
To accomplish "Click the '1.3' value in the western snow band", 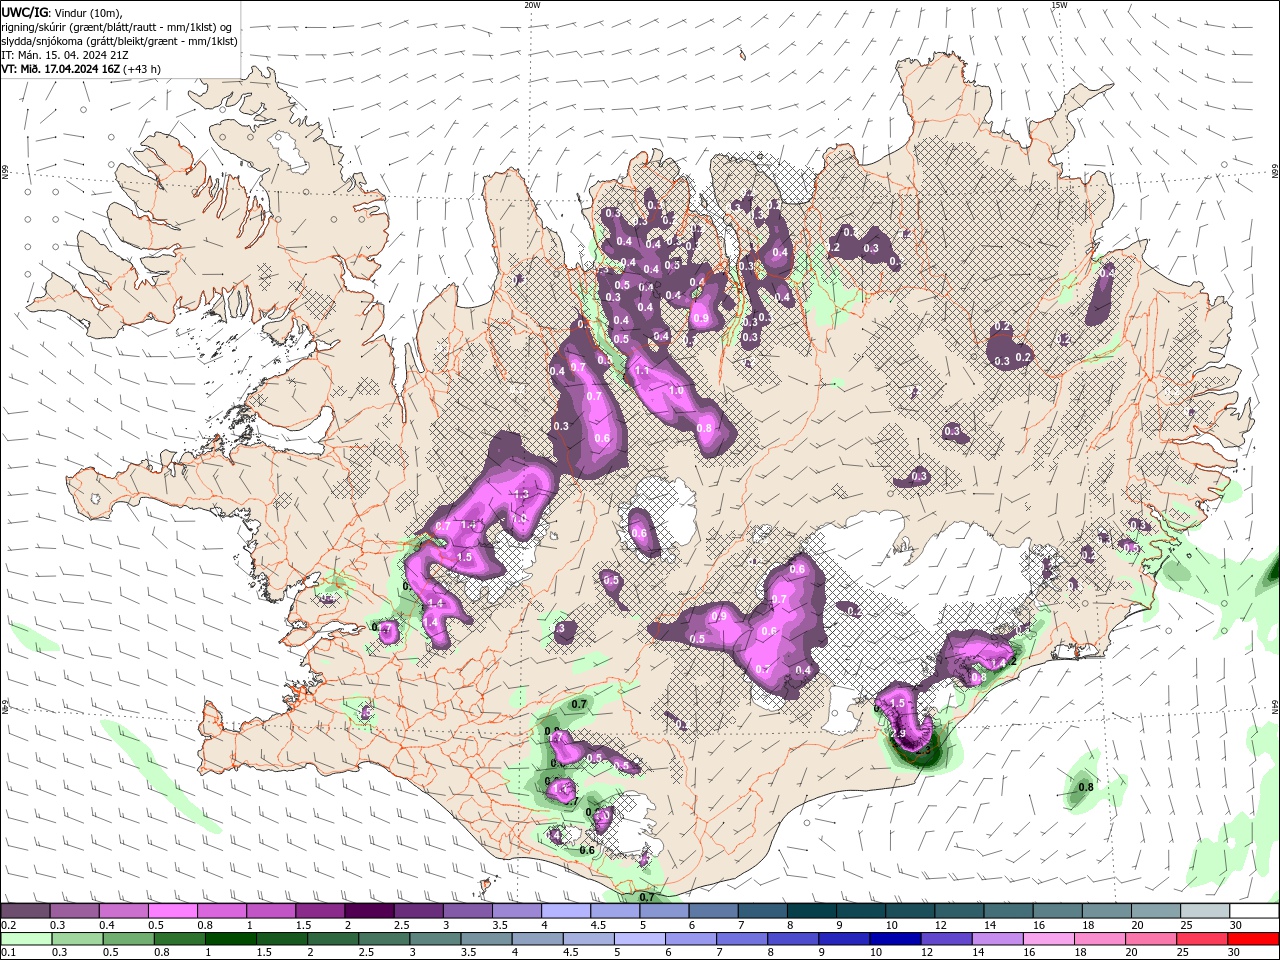I will (x=521, y=494).
